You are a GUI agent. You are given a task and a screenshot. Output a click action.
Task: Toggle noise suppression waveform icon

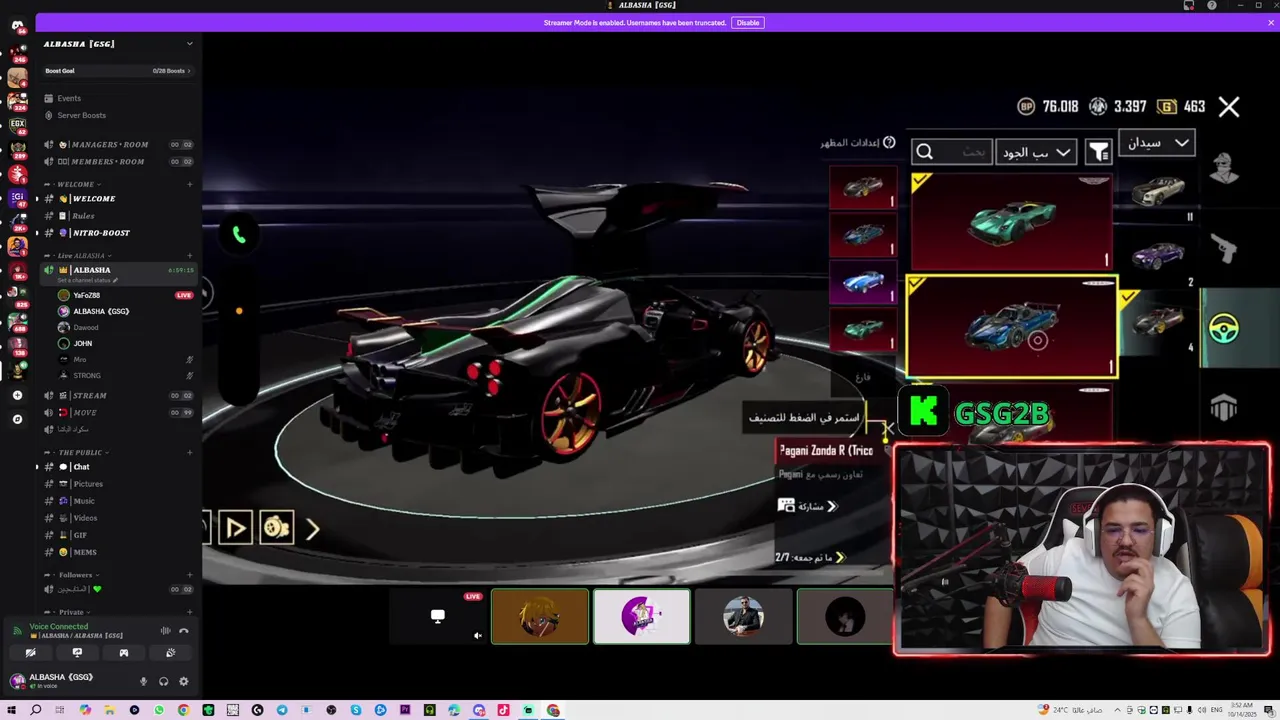point(165,630)
